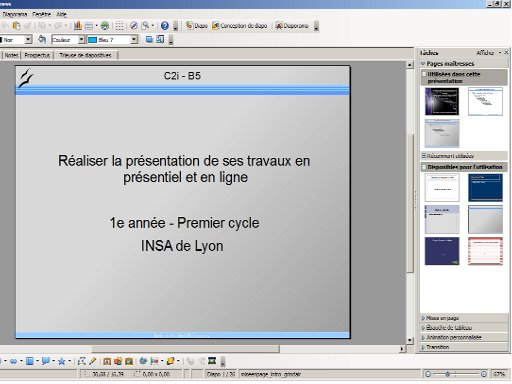Open the Bleu 7 fill color dropdown

click(x=134, y=40)
